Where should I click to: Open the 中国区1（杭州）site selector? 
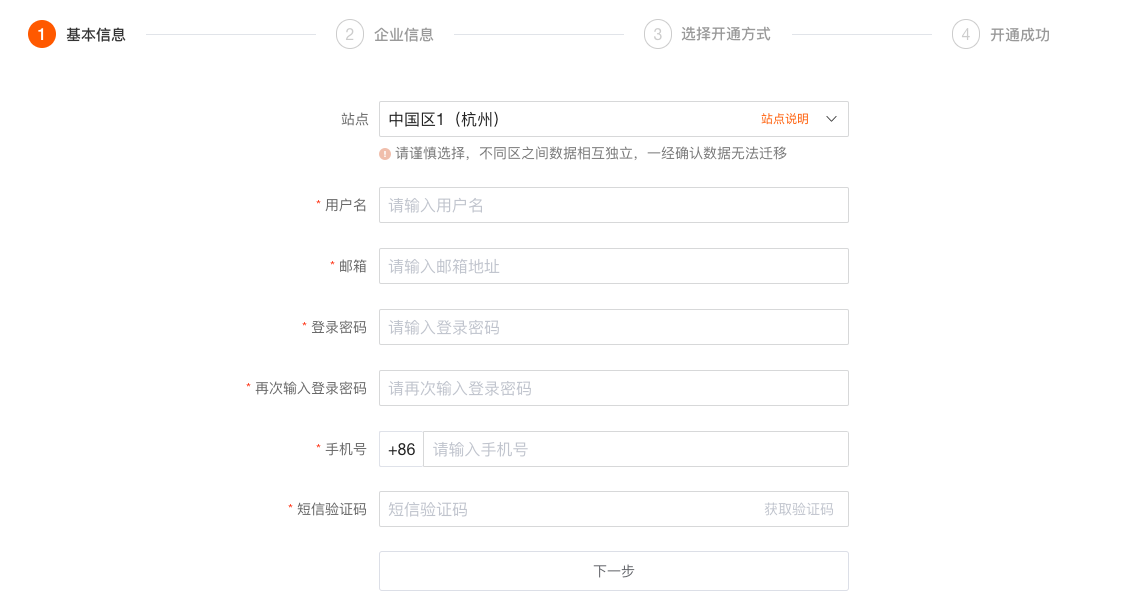tap(614, 119)
